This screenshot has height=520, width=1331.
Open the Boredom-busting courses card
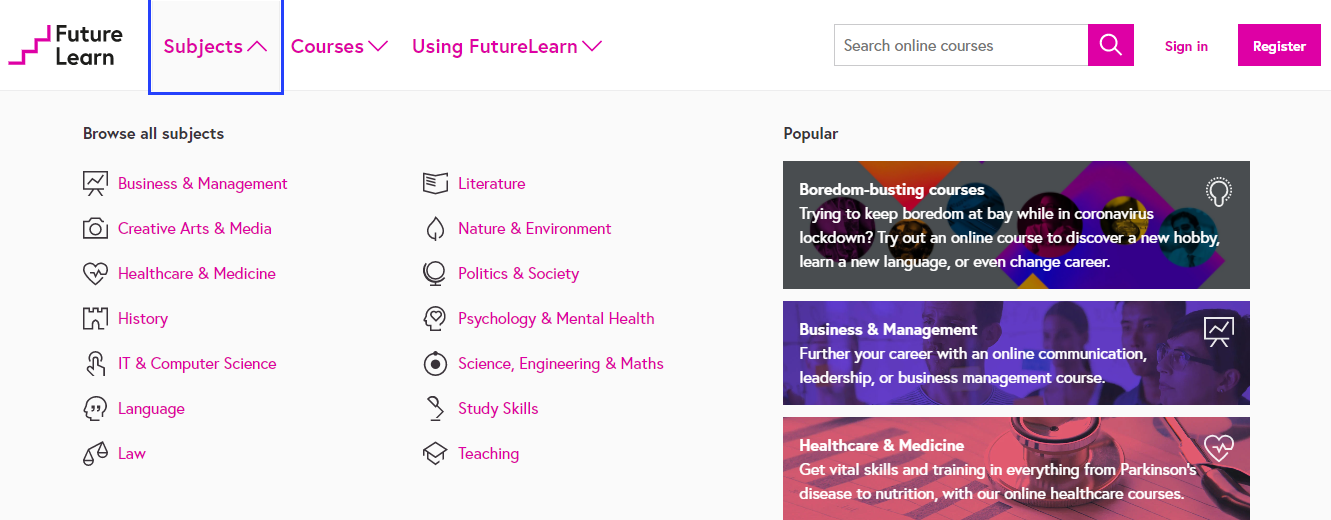(x=1016, y=225)
